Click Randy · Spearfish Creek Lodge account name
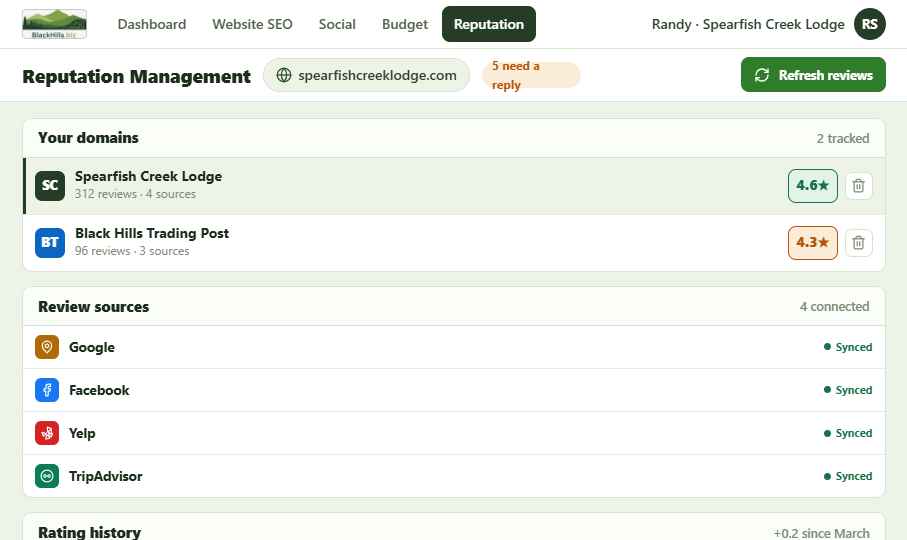Viewport: 907px width, 540px height. pyautogui.click(x=748, y=24)
